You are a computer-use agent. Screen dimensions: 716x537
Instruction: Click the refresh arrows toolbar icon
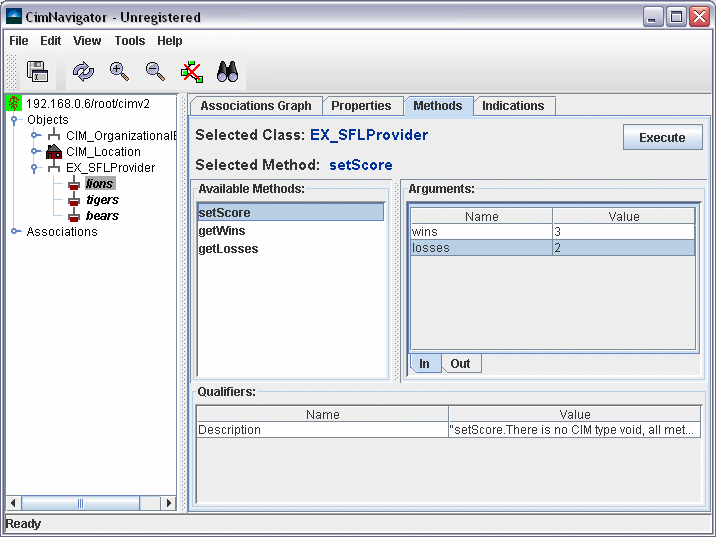(x=84, y=71)
